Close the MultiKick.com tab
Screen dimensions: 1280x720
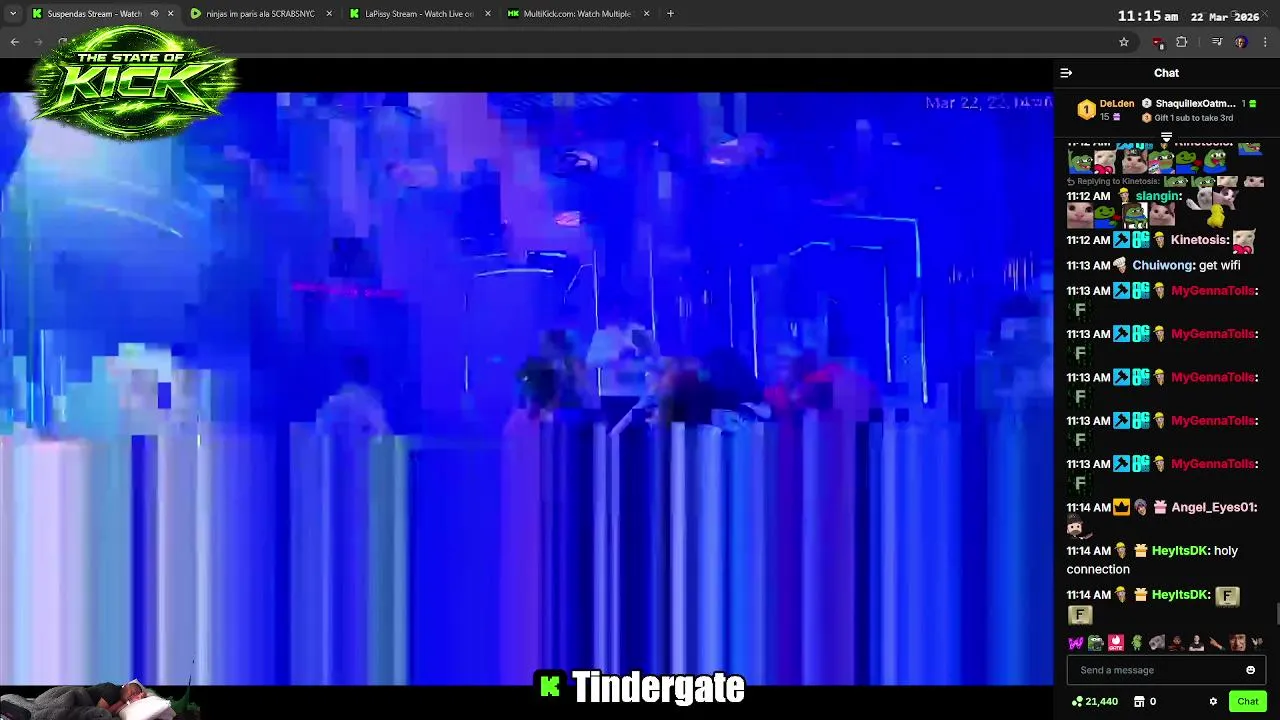point(646,14)
